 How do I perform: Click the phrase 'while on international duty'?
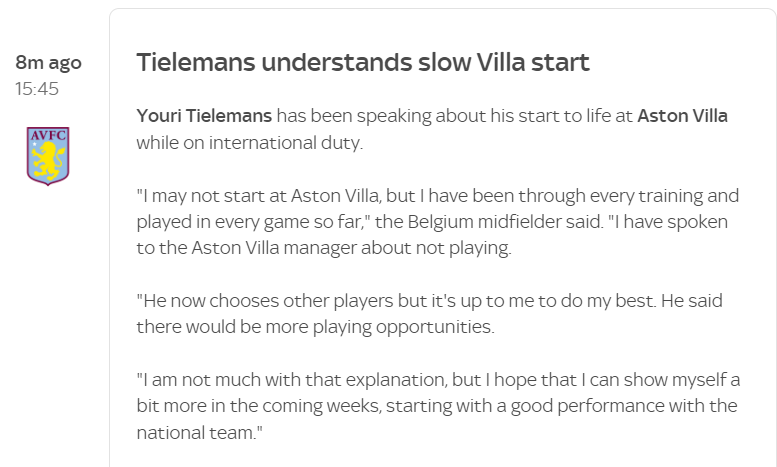[249, 143]
